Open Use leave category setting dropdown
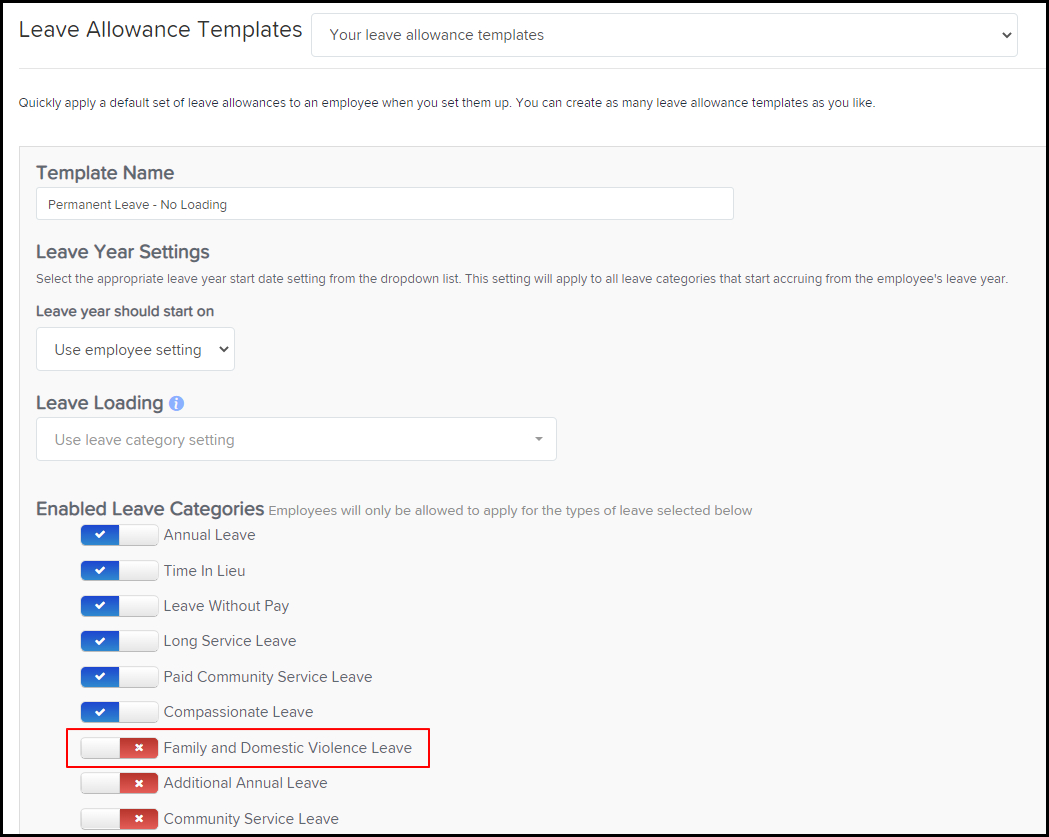This screenshot has height=837, width=1049. click(296, 440)
